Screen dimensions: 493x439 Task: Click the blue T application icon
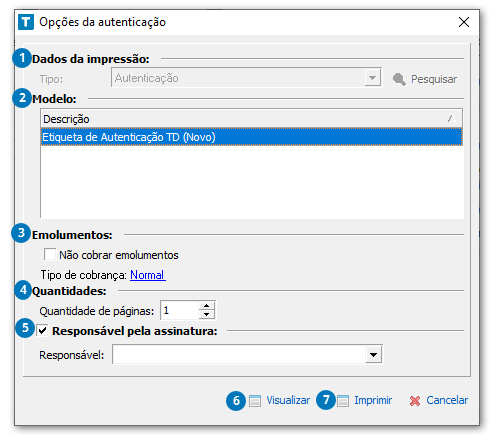26,22
